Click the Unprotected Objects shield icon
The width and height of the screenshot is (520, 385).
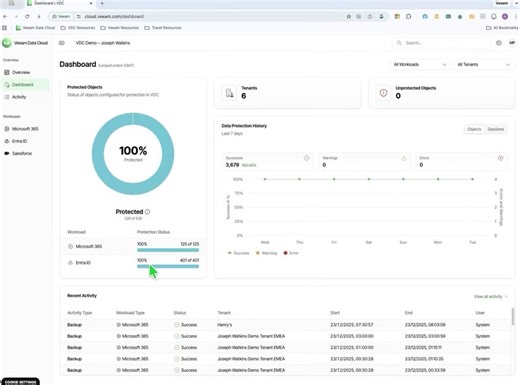[383, 93]
